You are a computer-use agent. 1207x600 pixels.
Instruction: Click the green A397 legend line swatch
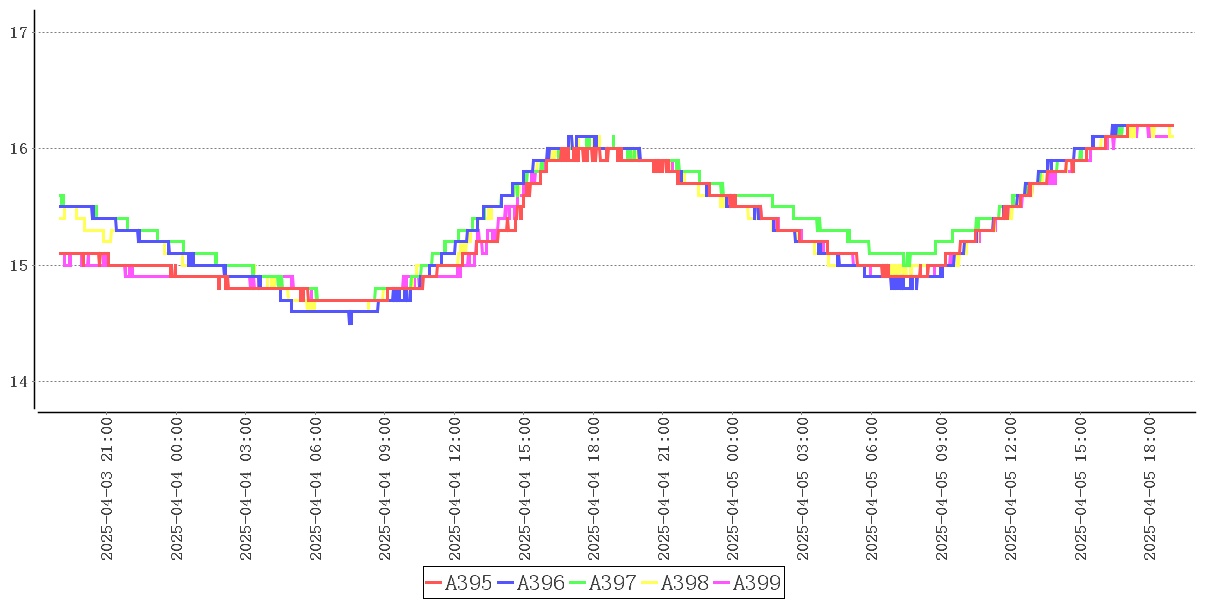(578, 583)
